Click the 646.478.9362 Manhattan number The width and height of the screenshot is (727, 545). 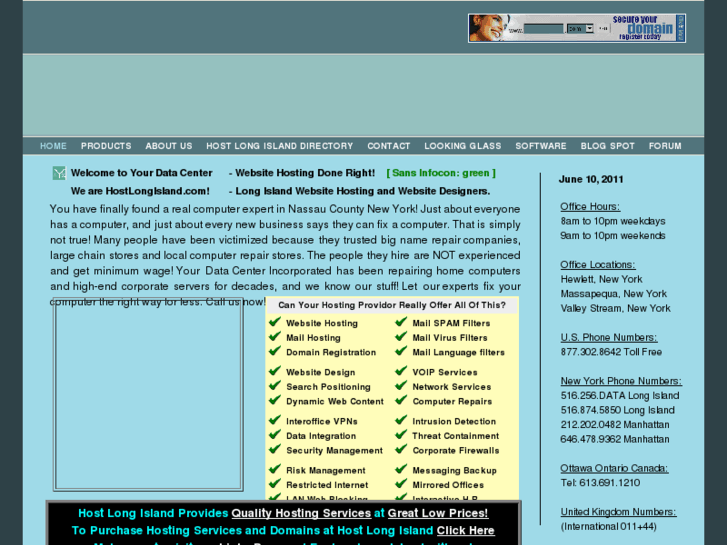pos(615,439)
